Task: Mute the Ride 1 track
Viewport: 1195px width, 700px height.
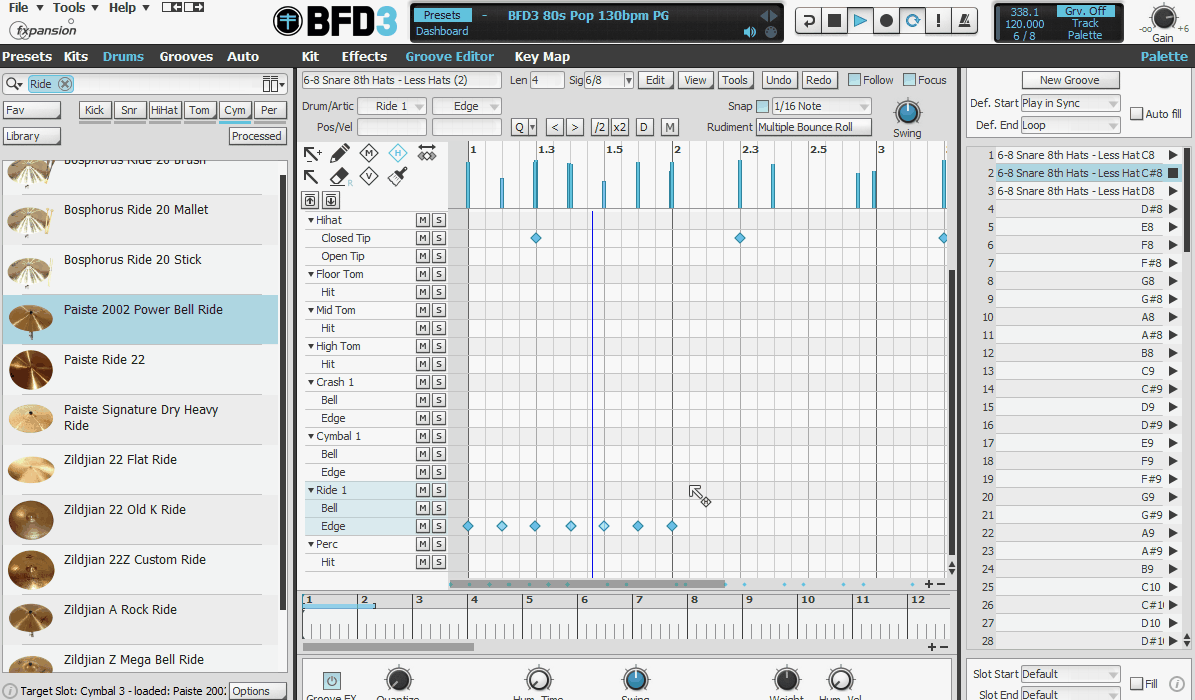Action: [423, 490]
